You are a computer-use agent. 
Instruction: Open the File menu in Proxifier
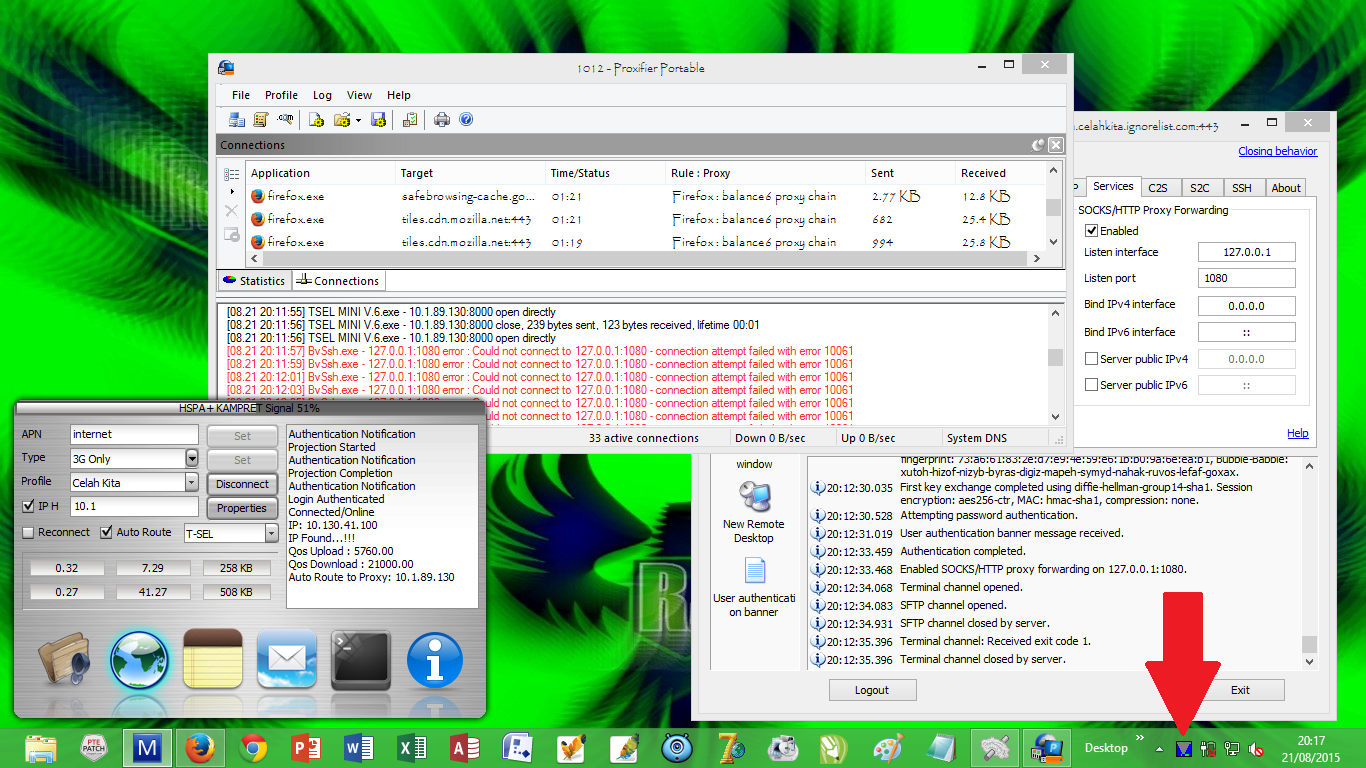pos(241,95)
